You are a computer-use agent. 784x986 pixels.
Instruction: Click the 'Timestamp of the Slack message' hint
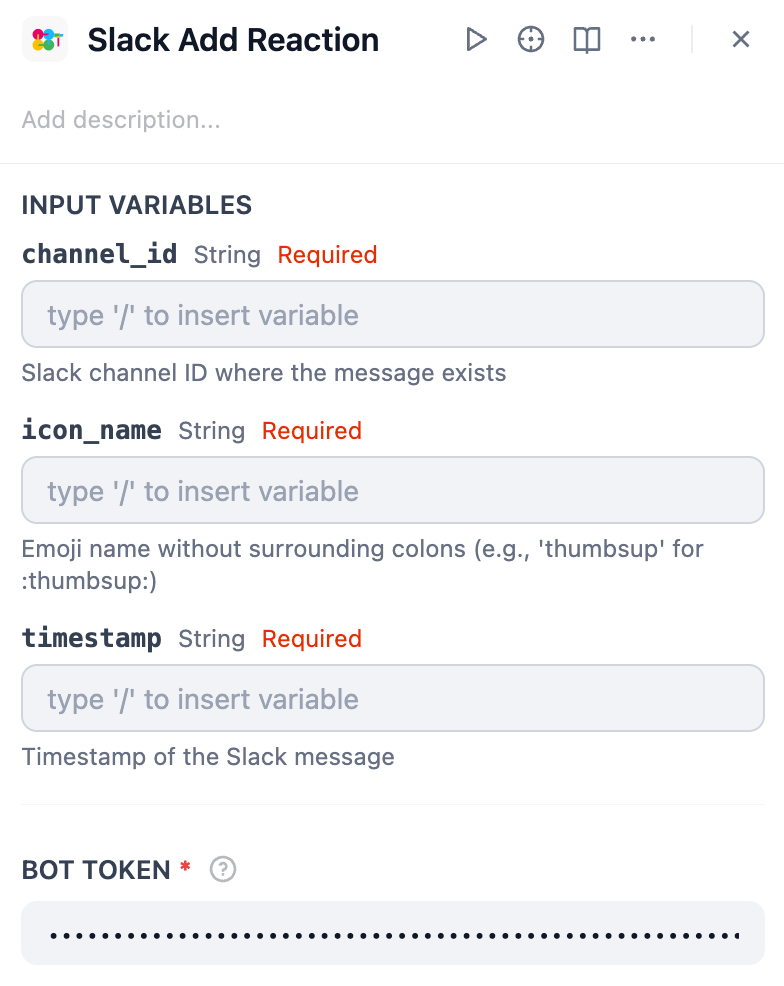tap(208, 757)
